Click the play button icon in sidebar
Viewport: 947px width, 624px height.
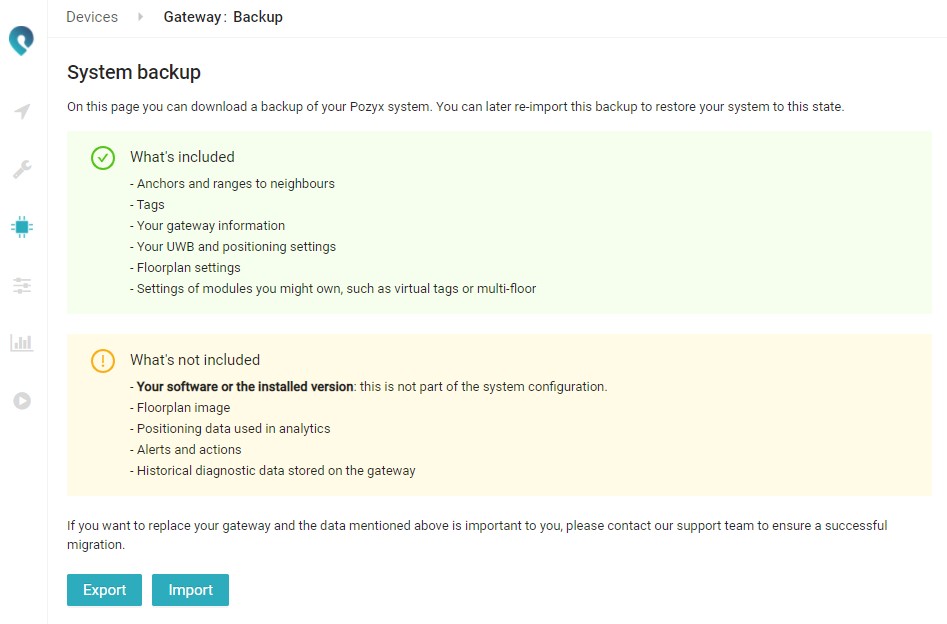(x=22, y=401)
